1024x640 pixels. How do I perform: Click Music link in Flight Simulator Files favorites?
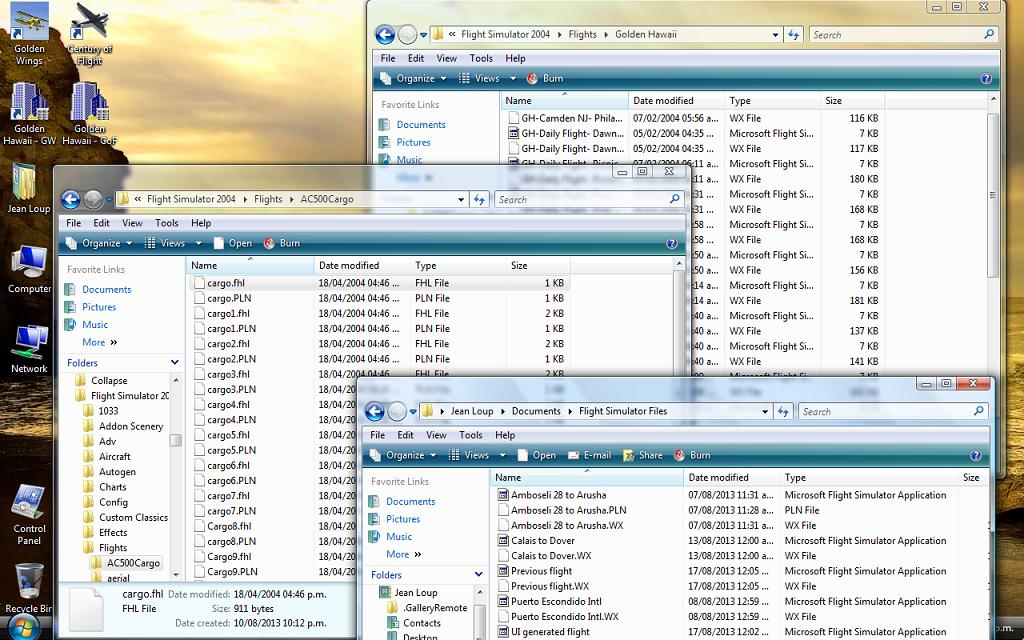click(x=399, y=537)
